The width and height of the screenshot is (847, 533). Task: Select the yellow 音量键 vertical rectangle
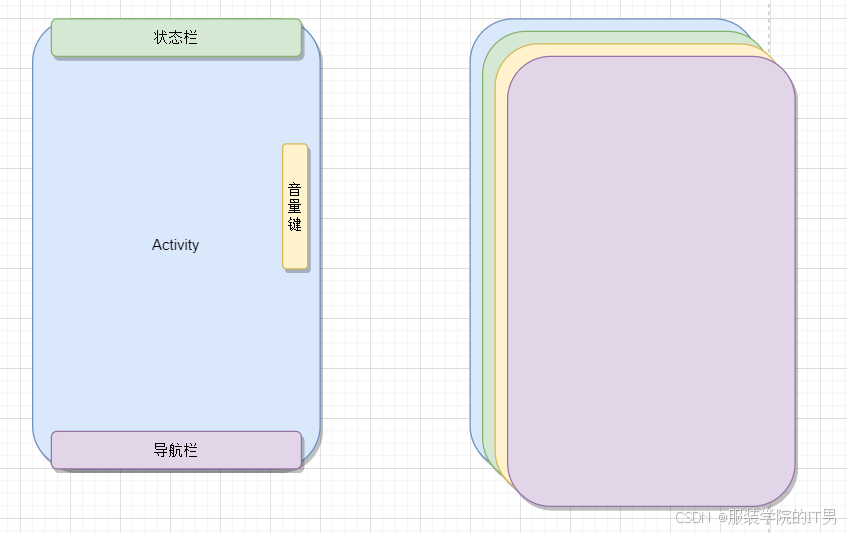tap(295, 206)
